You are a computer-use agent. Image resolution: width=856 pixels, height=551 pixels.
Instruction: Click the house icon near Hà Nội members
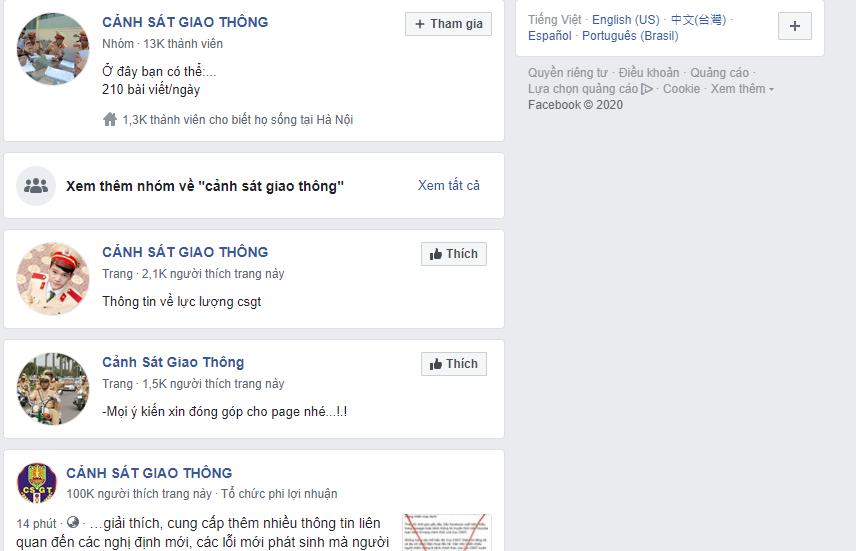click(x=110, y=120)
